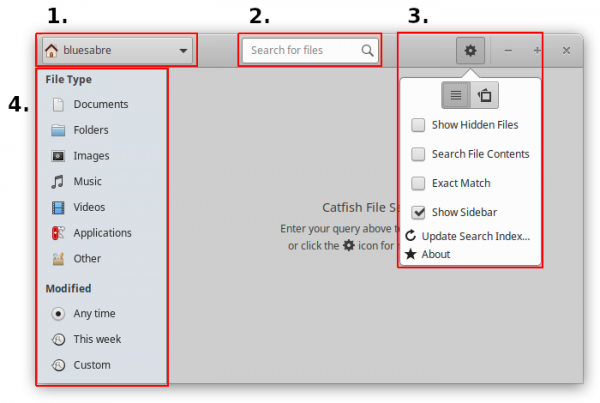The width and height of the screenshot is (600, 403).
Task: Filter by Folders file type
Action: (80, 130)
